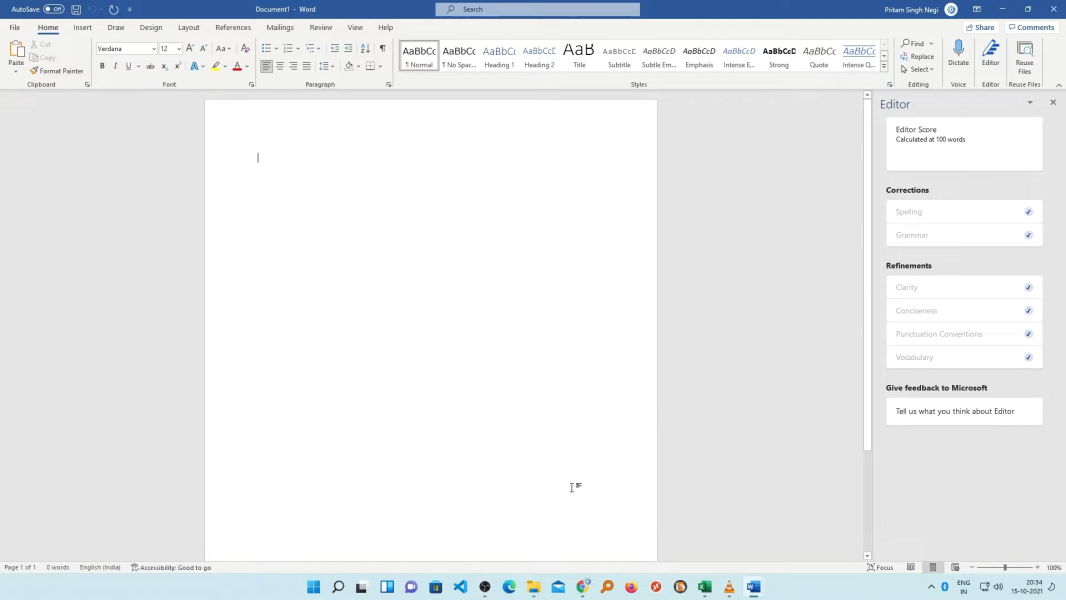Toggle the Clarity refinement check
Screen dimensions: 1066x600
tap(1029, 287)
